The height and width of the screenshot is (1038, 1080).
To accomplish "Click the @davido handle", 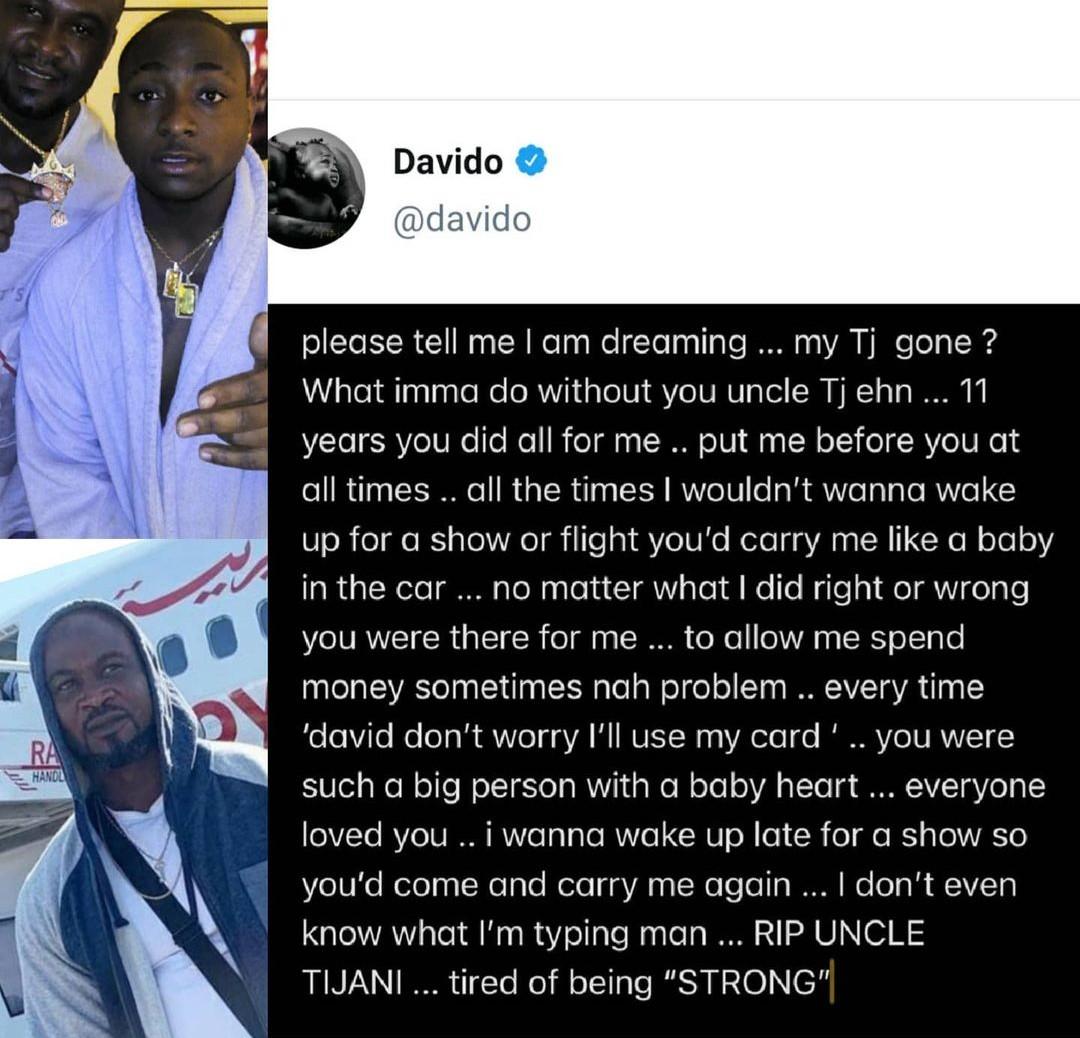I will (461, 220).
